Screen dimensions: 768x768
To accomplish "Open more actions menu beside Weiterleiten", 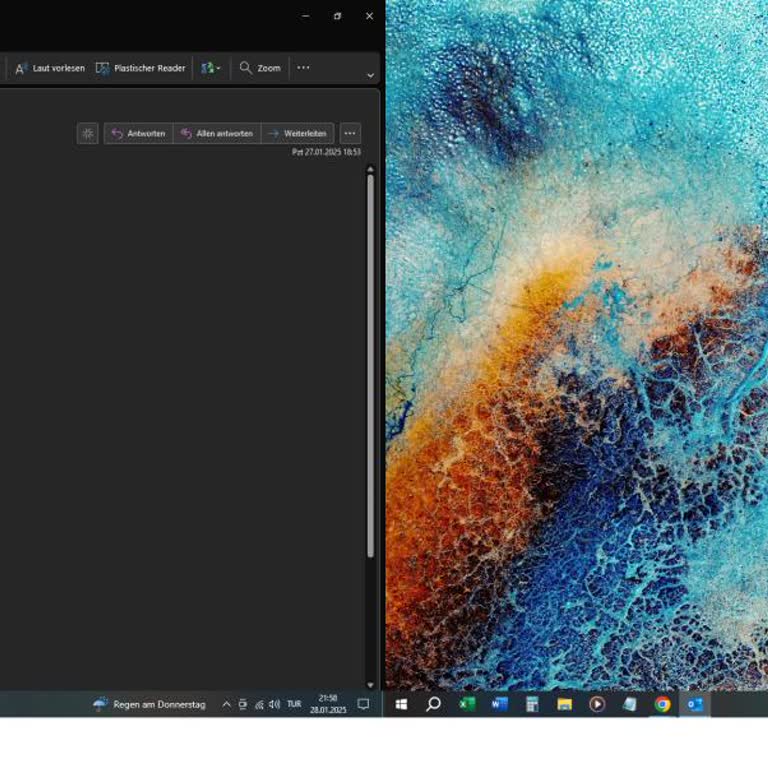I will 350,134.
